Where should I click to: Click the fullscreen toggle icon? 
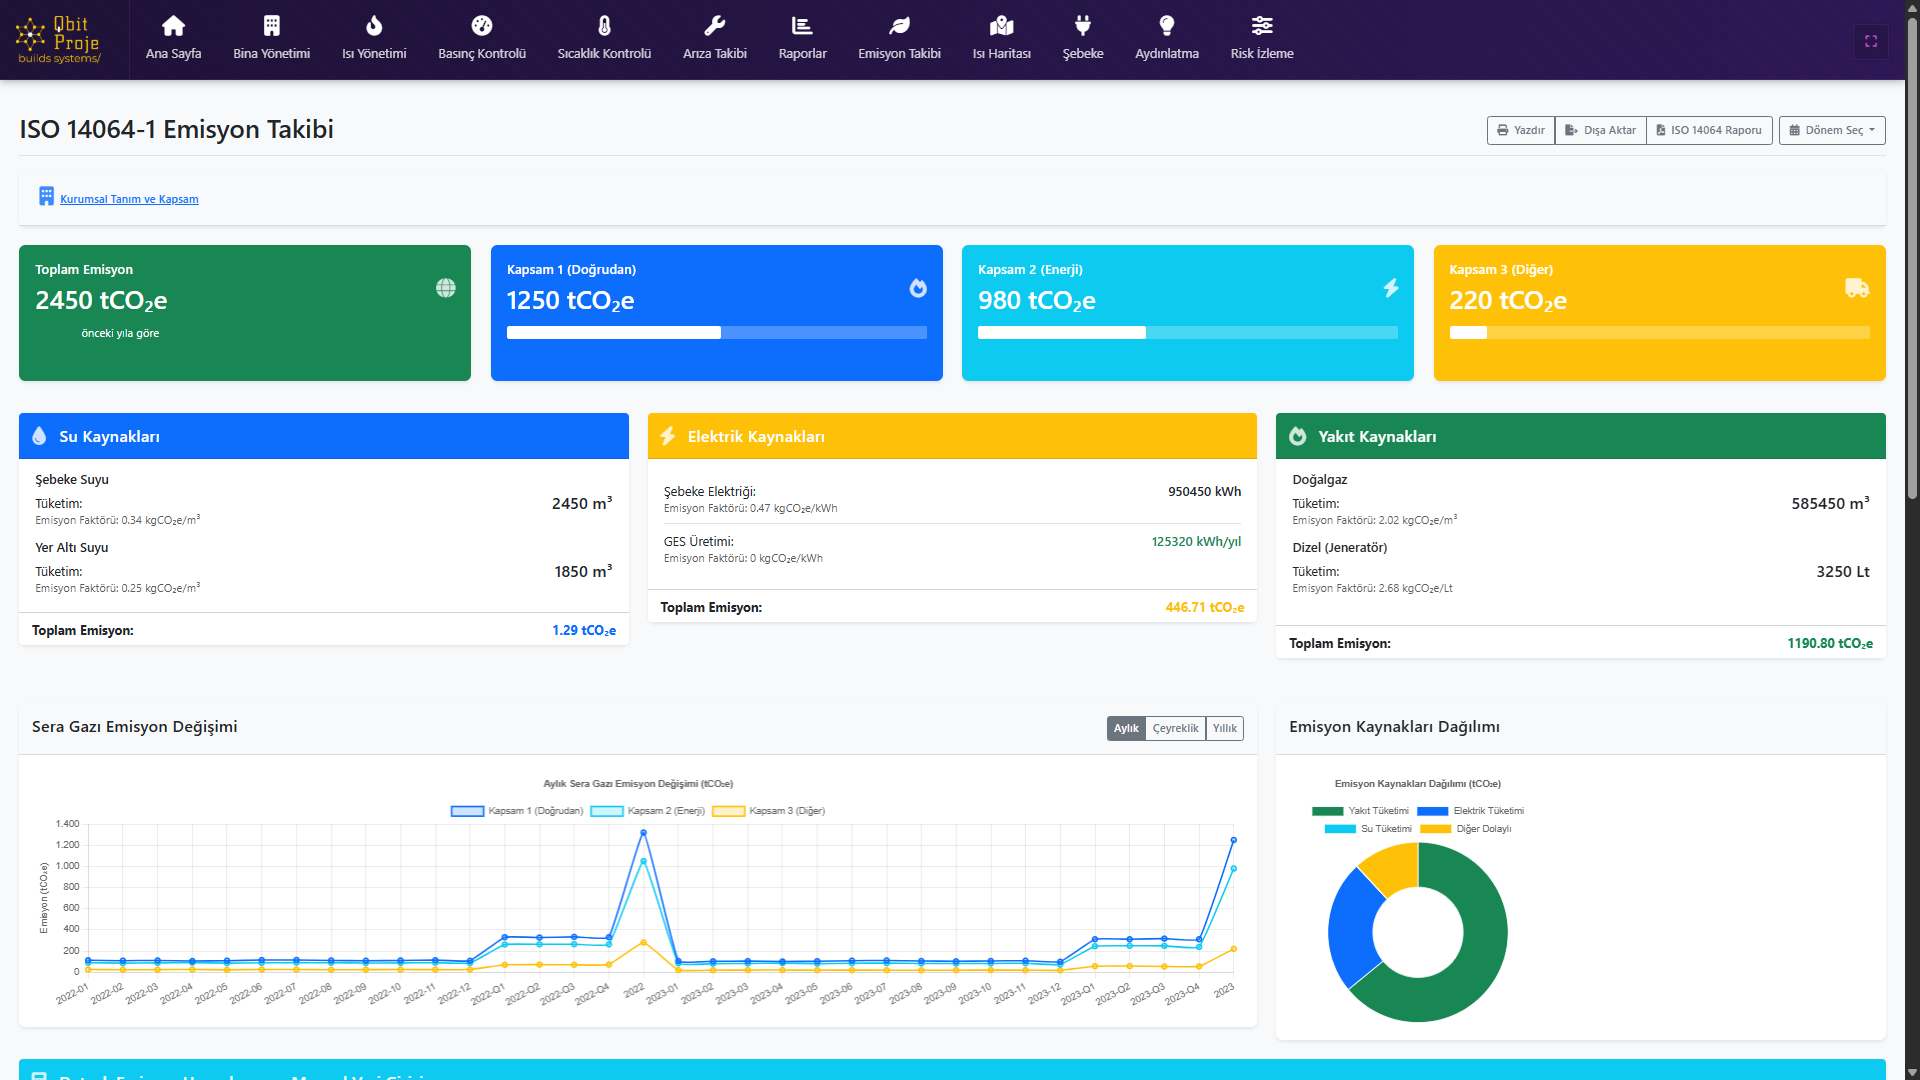[x=1870, y=41]
